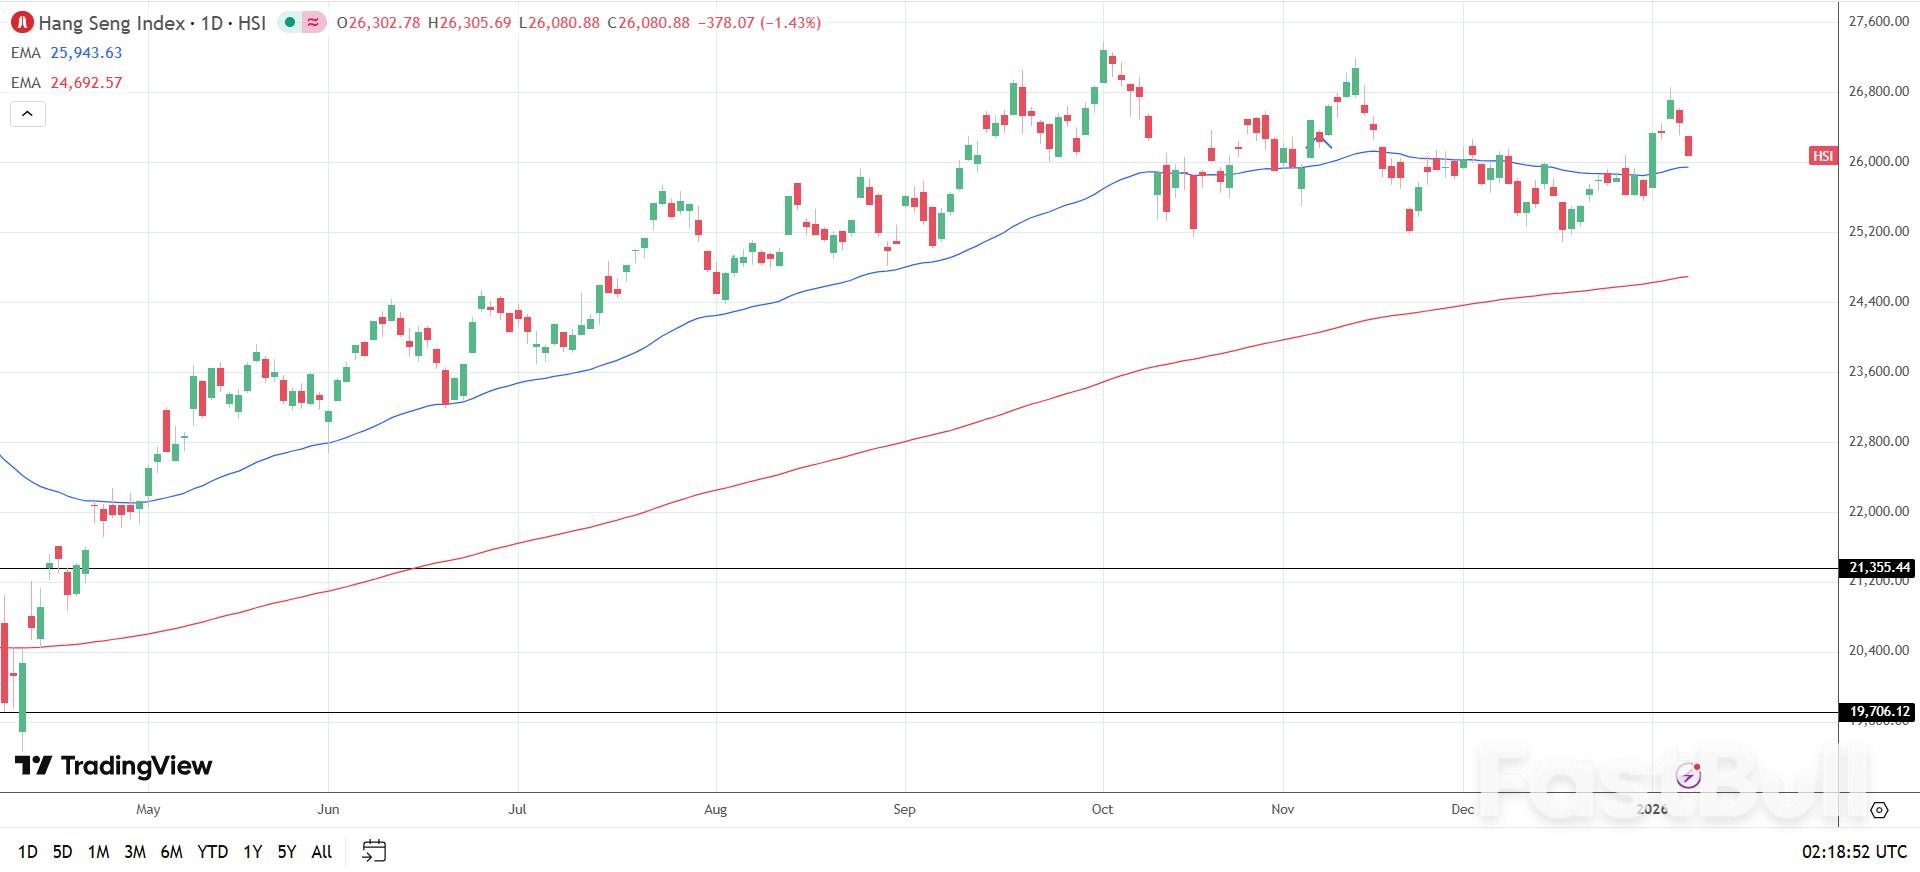This screenshot has width=1920, height=872.
Task: Open the 02:18:52 UTC timezone menu
Action: (x=1854, y=852)
